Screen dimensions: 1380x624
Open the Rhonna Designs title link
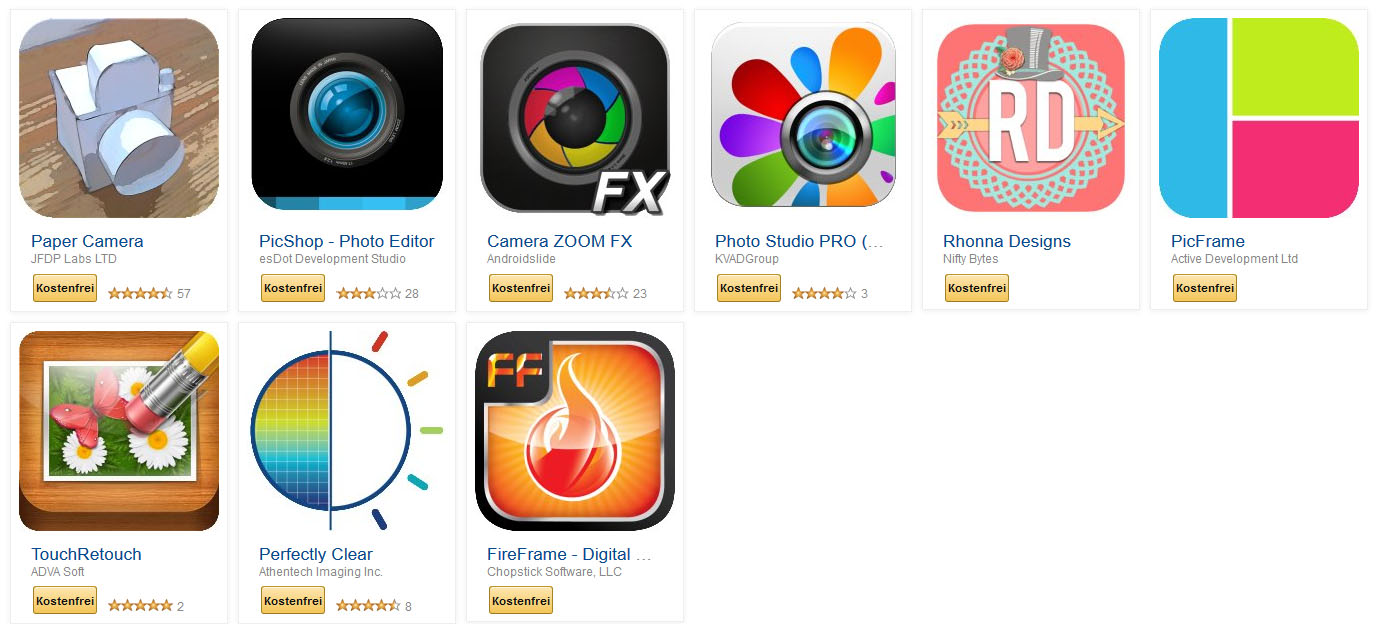coord(1007,241)
